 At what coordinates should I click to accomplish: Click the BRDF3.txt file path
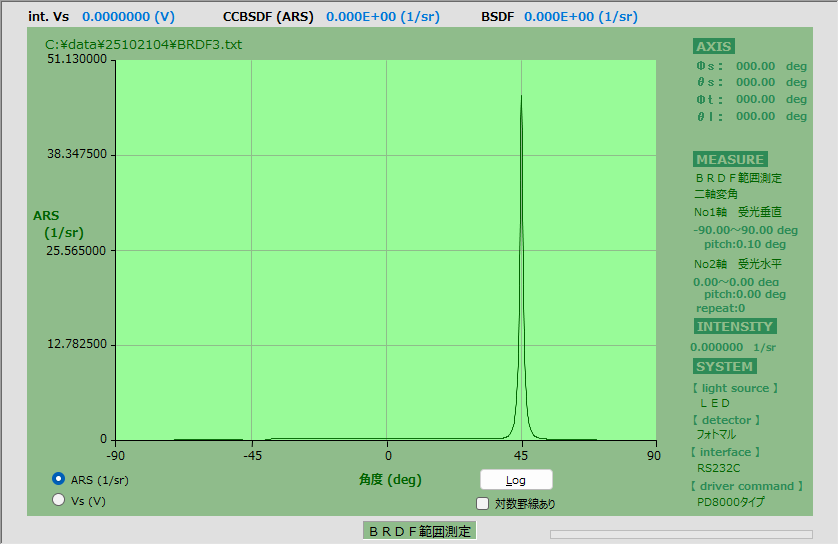tap(144, 45)
